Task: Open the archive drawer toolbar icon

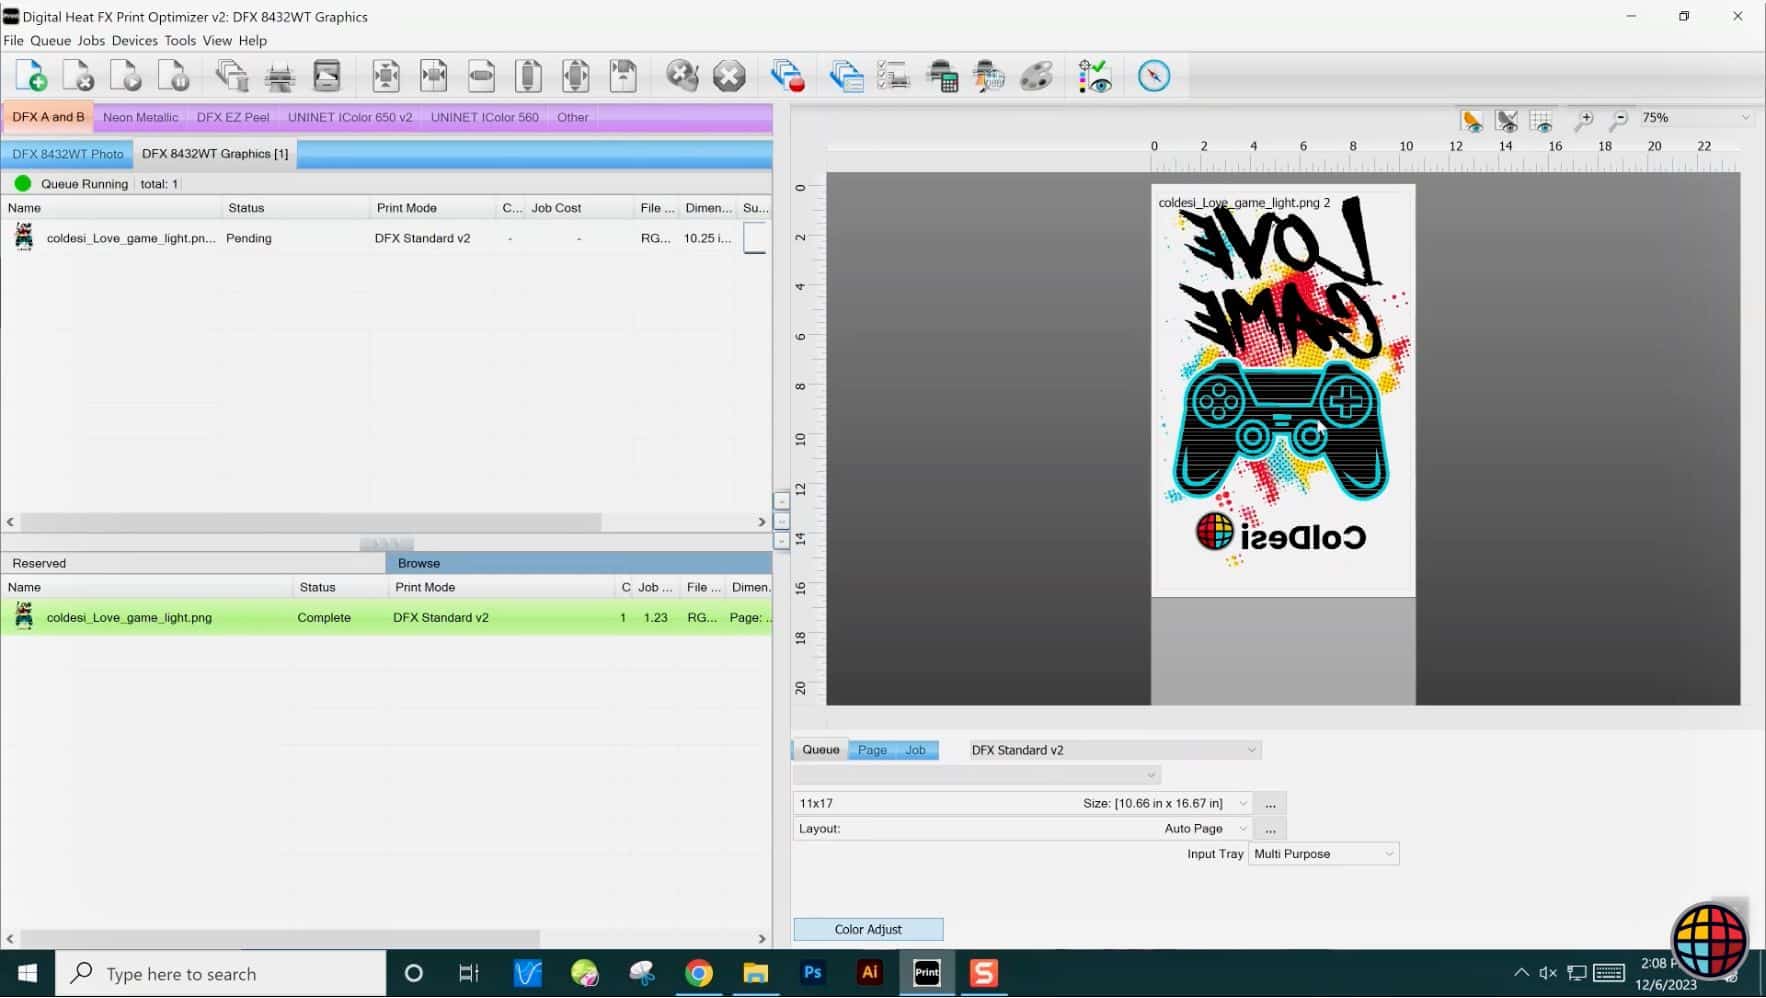Action: point(327,76)
